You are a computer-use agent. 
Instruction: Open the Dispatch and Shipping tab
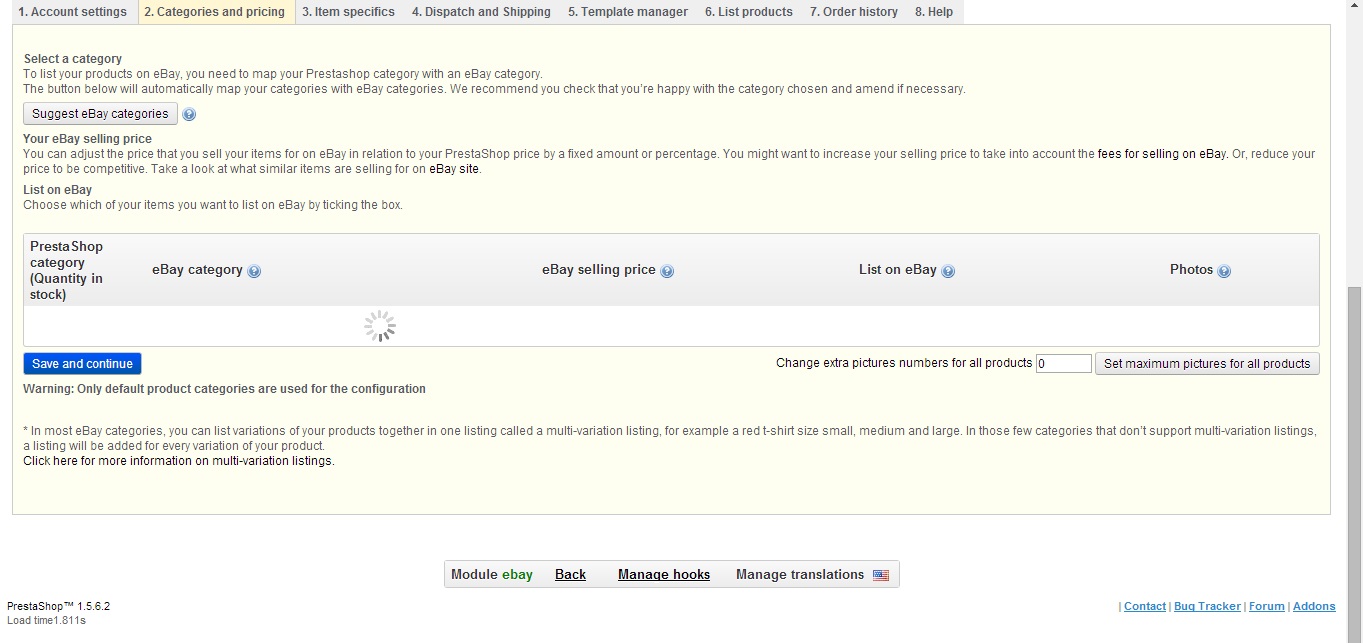pyautogui.click(x=481, y=12)
